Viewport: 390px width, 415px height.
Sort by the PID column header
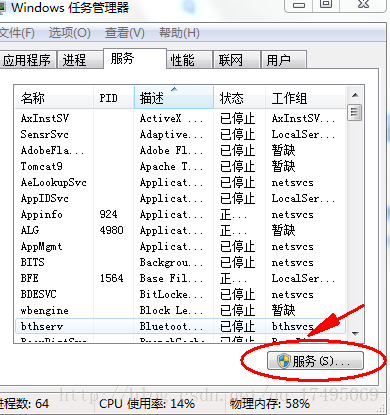[x=114, y=98]
